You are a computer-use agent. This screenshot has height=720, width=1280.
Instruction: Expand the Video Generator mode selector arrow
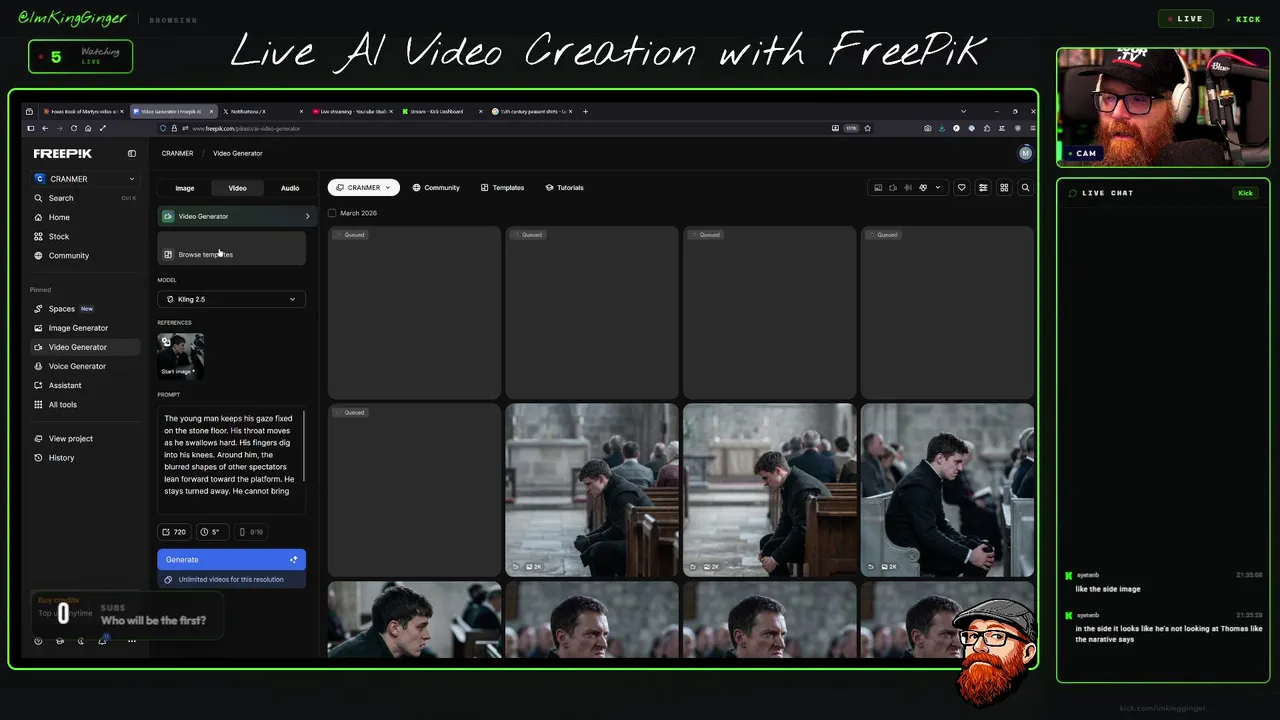coord(307,216)
